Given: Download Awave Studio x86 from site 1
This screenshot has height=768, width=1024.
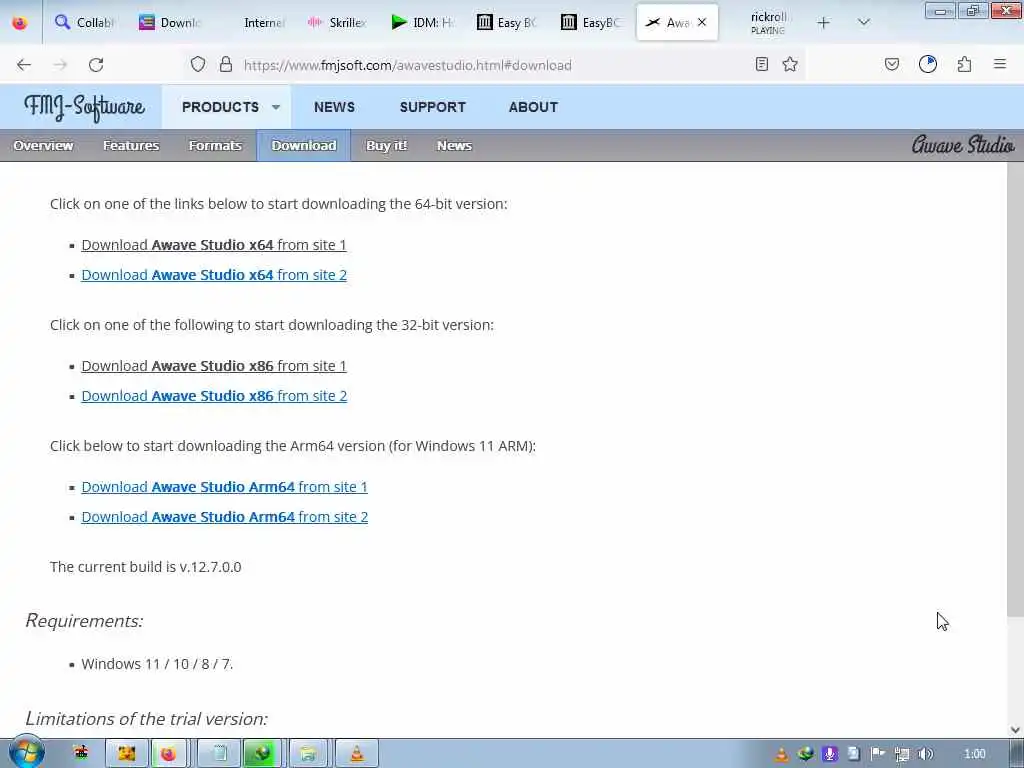Looking at the screenshot, I should (x=214, y=366).
